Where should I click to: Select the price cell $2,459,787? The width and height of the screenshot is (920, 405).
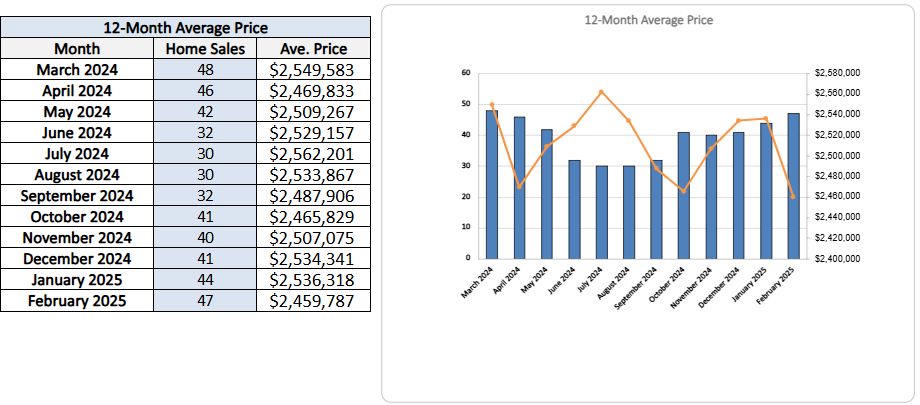[314, 301]
